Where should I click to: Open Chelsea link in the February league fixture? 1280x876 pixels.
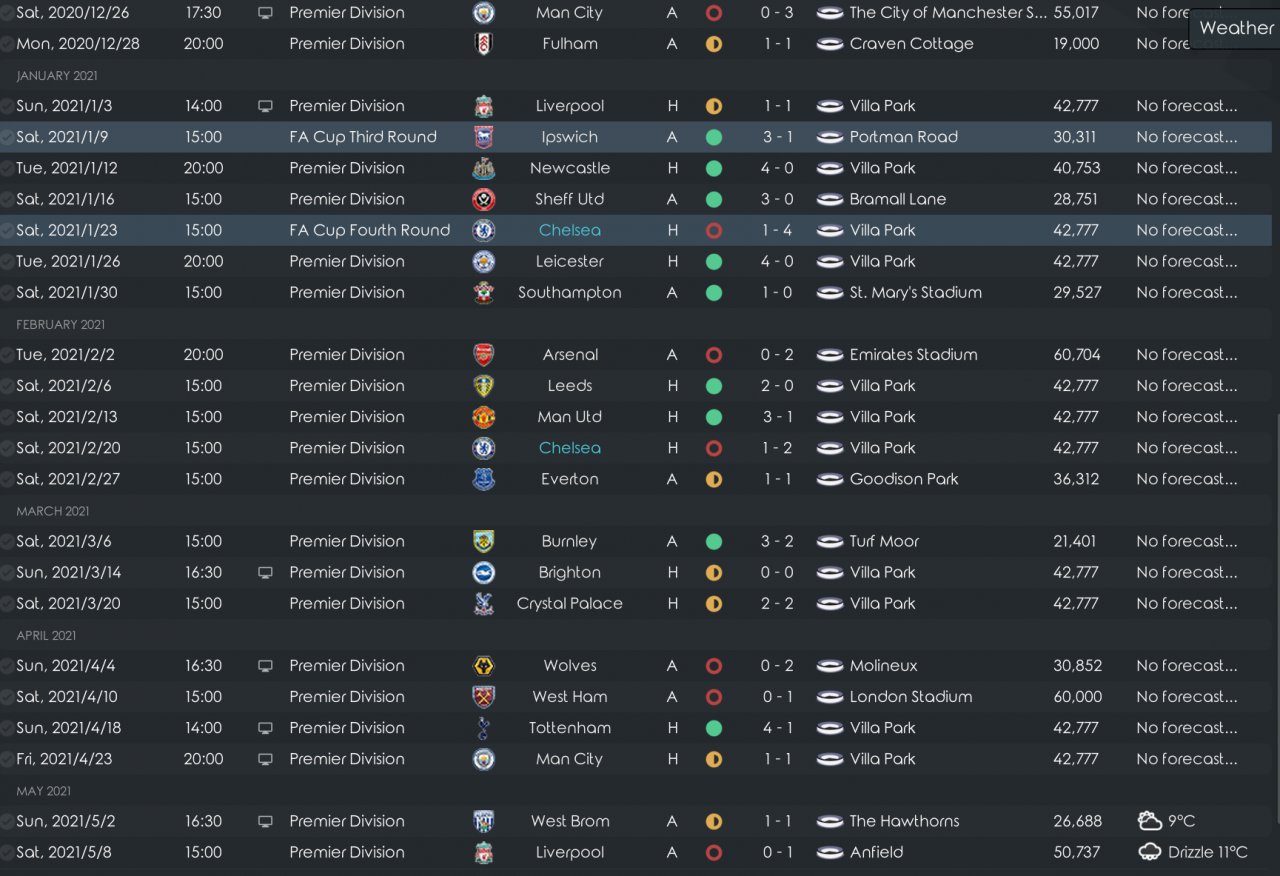click(569, 448)
